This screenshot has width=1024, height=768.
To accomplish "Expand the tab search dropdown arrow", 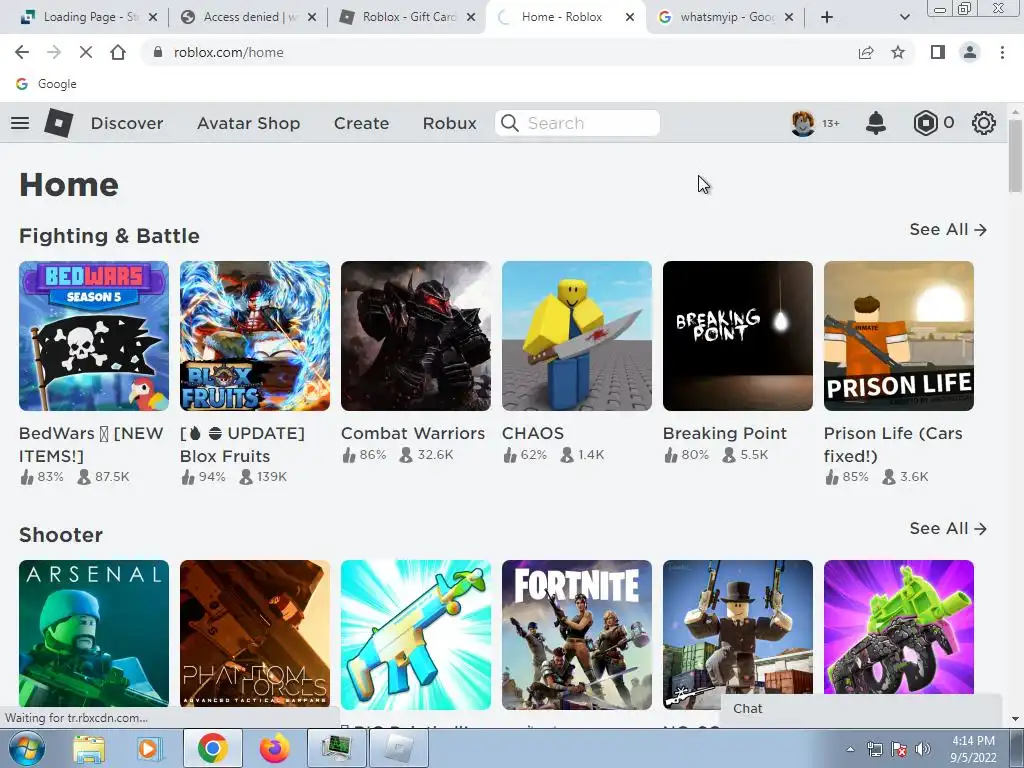I will (904, 17).
